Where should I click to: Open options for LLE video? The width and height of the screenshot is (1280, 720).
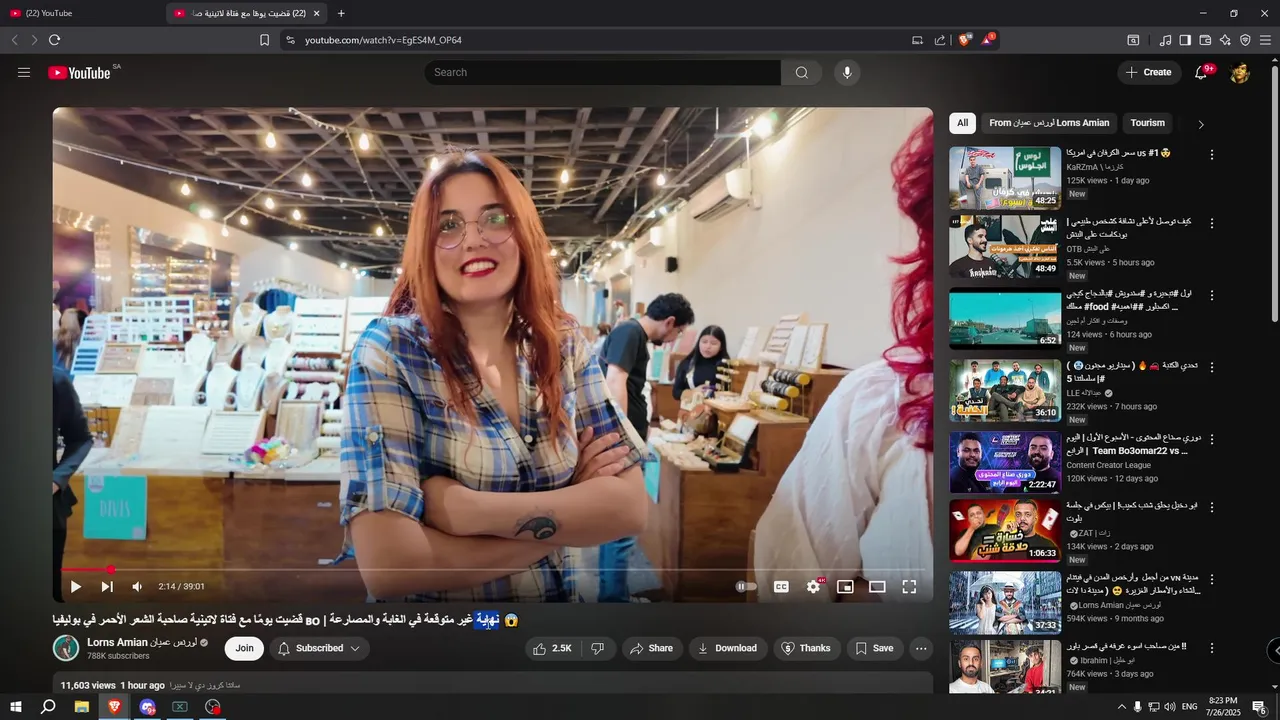click(1212, 367)
